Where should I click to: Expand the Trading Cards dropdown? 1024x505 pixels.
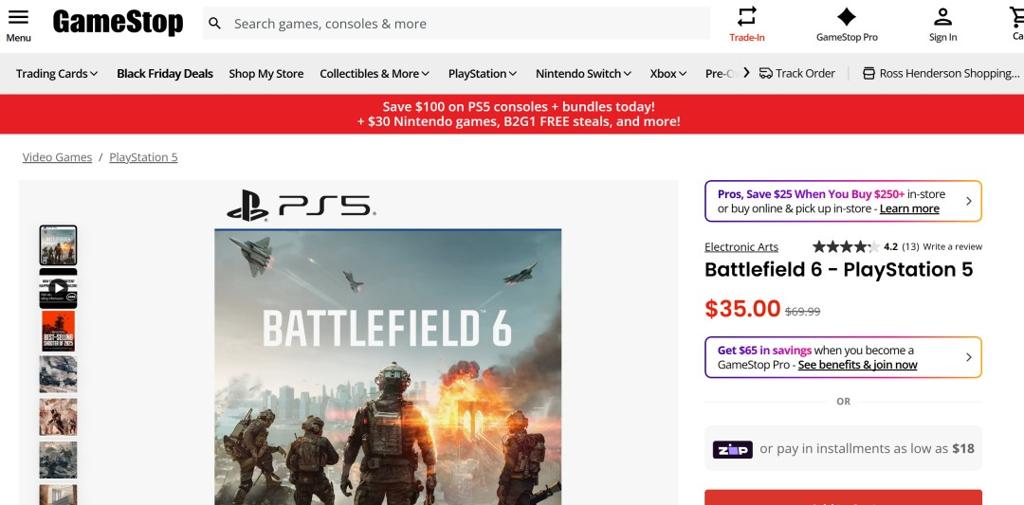(57, 73)
